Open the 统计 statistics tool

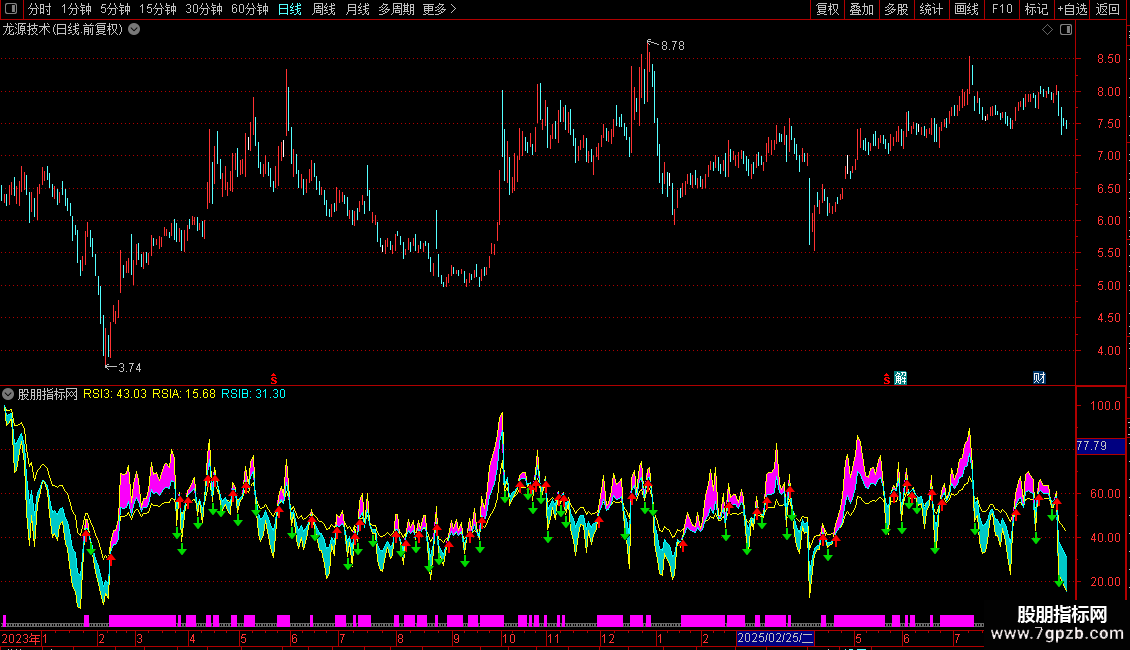[931, 9]
